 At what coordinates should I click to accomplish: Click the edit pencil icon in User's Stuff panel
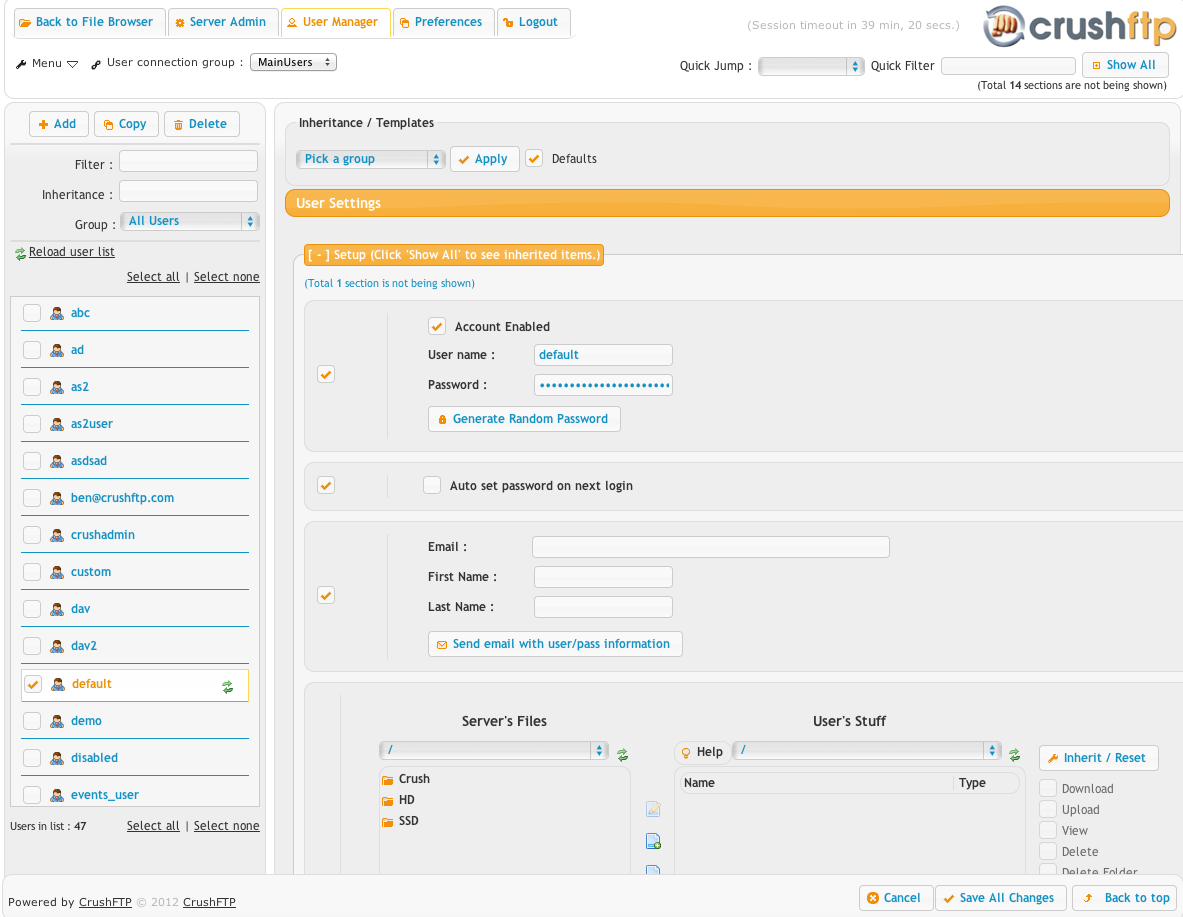click(x=653, y=809)
